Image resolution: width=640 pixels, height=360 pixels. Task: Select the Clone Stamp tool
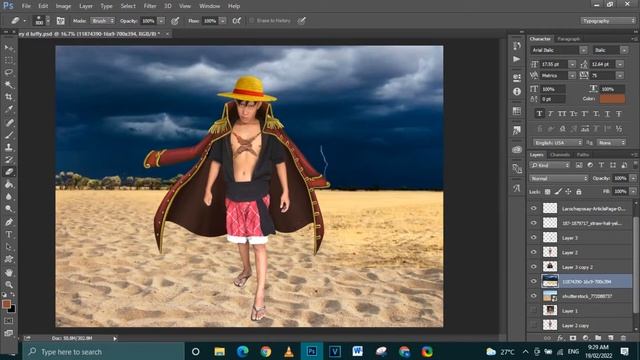click(9, 147)
